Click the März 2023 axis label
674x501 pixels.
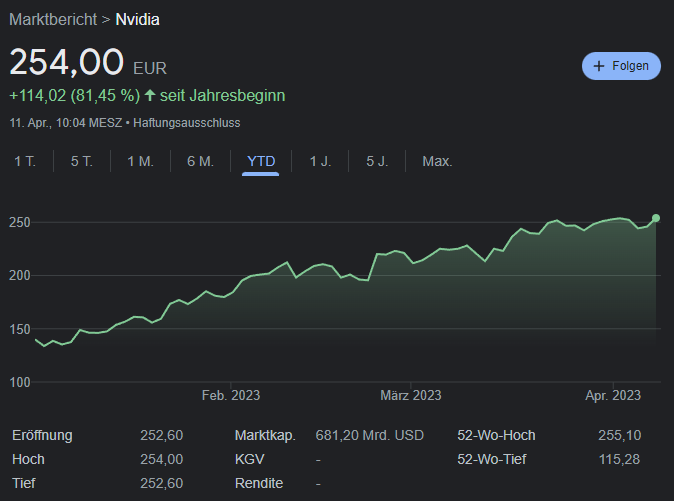411,396
